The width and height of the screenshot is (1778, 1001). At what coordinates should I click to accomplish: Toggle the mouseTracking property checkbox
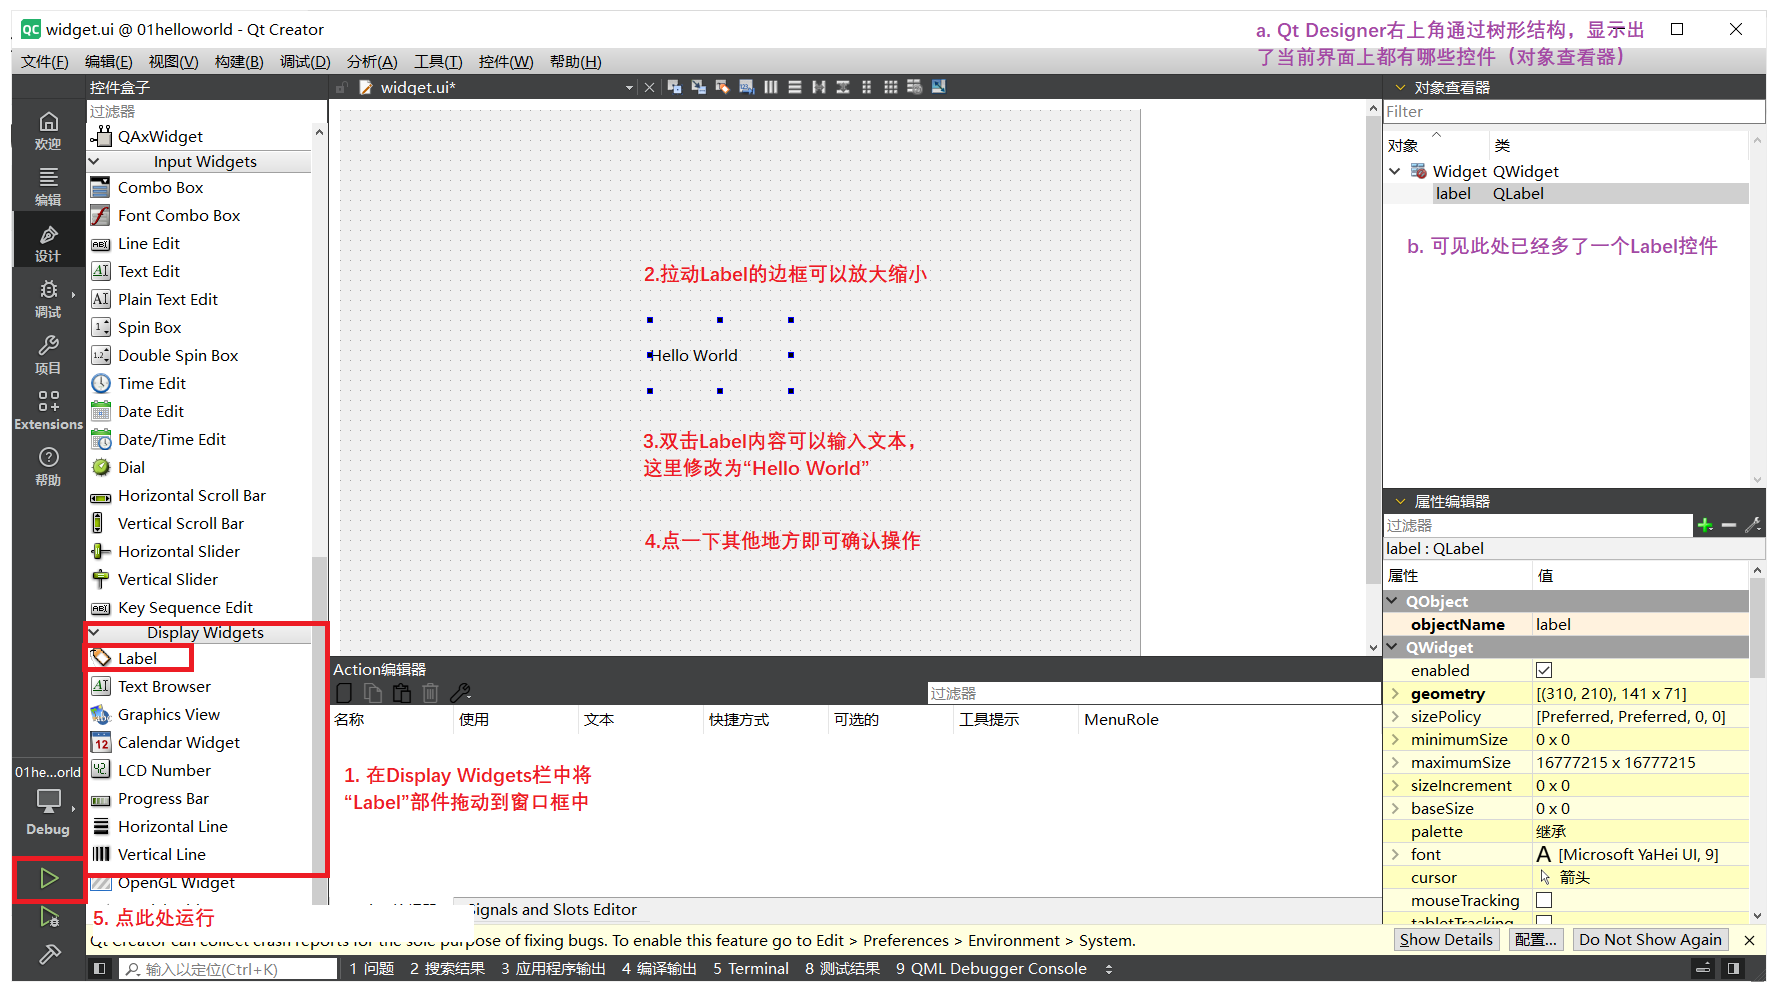click(x=1544, y=900)
